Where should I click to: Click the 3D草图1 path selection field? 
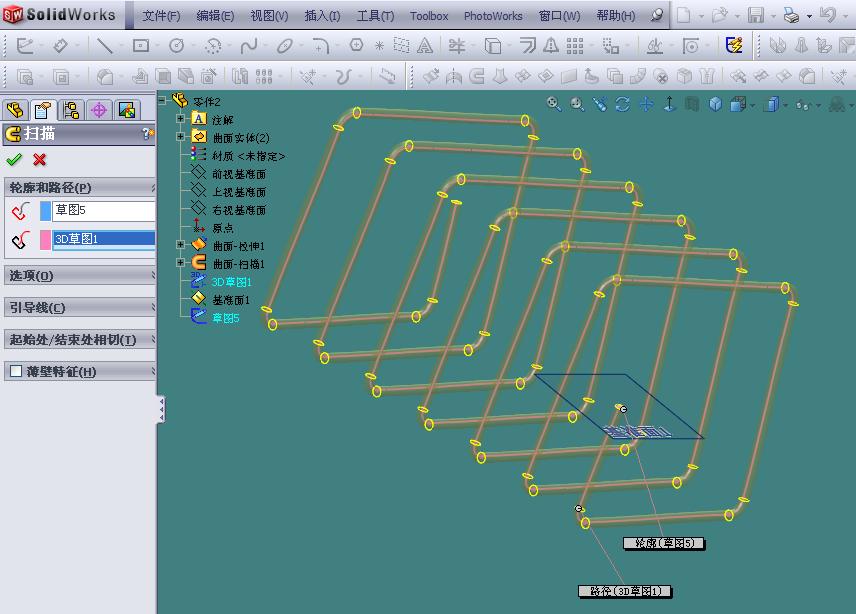tap(104, 239)
